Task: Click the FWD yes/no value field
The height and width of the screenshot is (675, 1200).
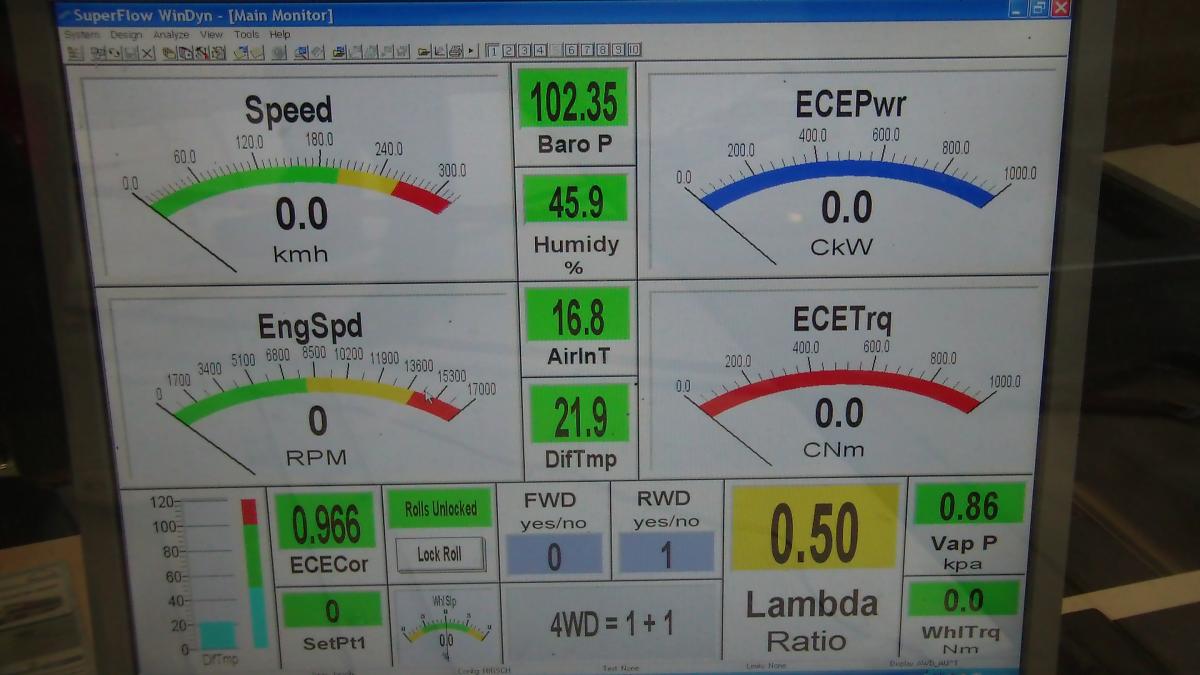Action: point(554,554)
